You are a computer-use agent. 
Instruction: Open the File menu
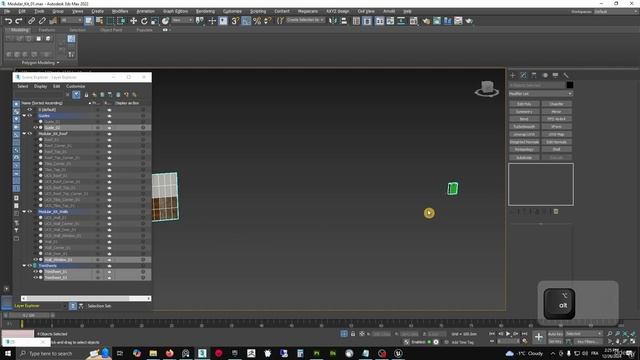coord(7,11)
